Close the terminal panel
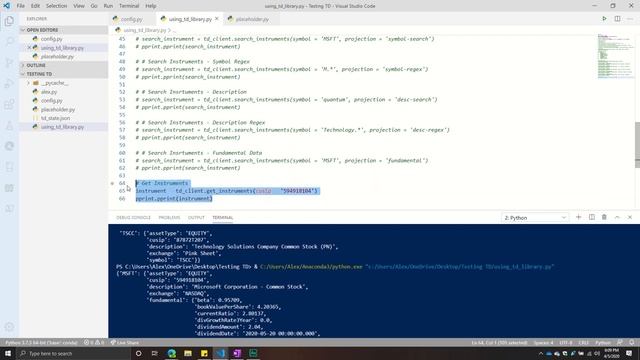This screenshot has width=640, height=360. click(630, 217)
